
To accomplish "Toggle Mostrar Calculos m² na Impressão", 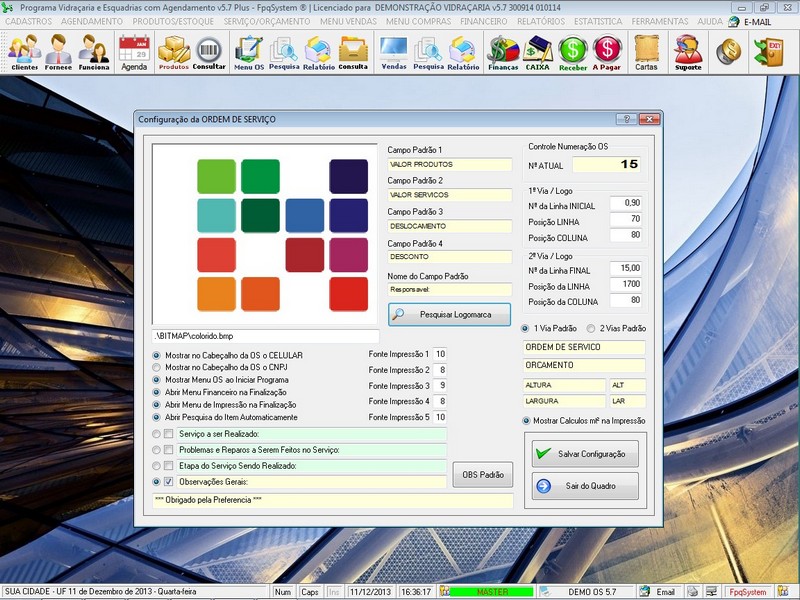I will [x=526, y=421].
